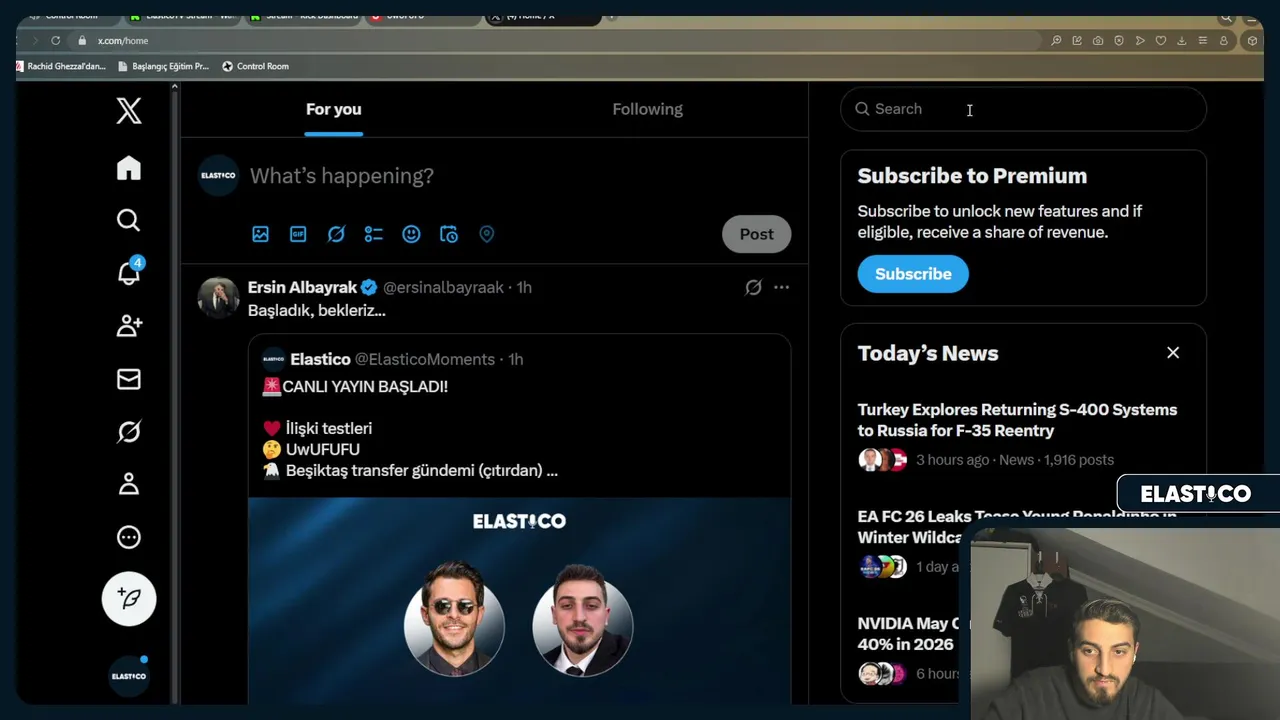Click the pencil edit icon in browser toolbar

1077,41
